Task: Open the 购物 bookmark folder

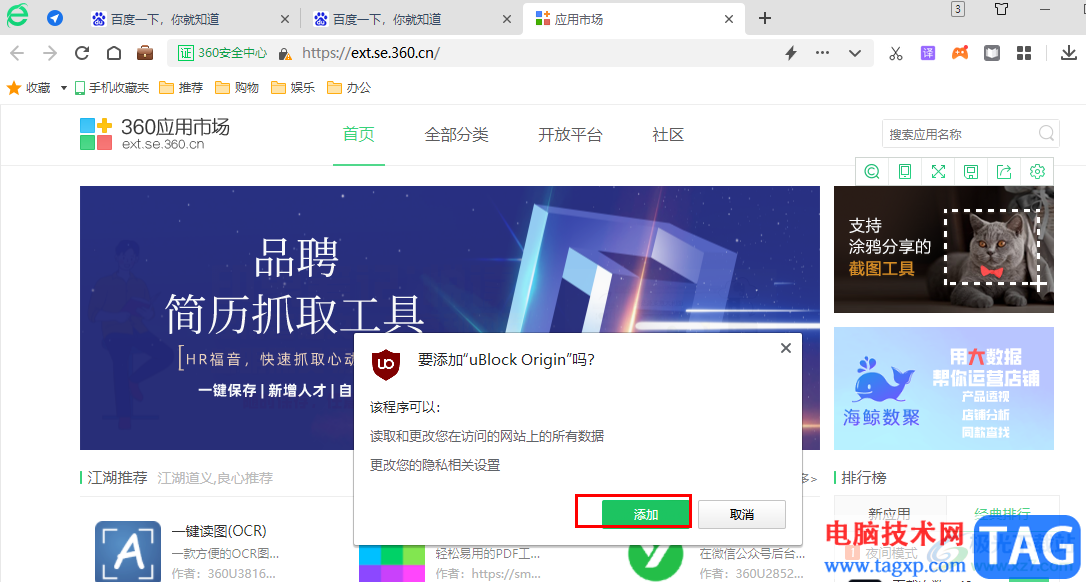Action: click(237, 88)
